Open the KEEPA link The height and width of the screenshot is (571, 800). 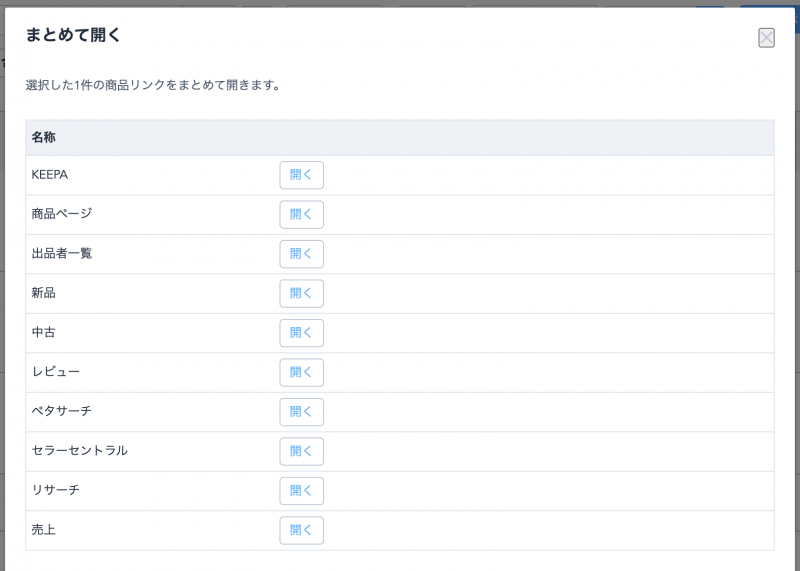tap(302, 175)
